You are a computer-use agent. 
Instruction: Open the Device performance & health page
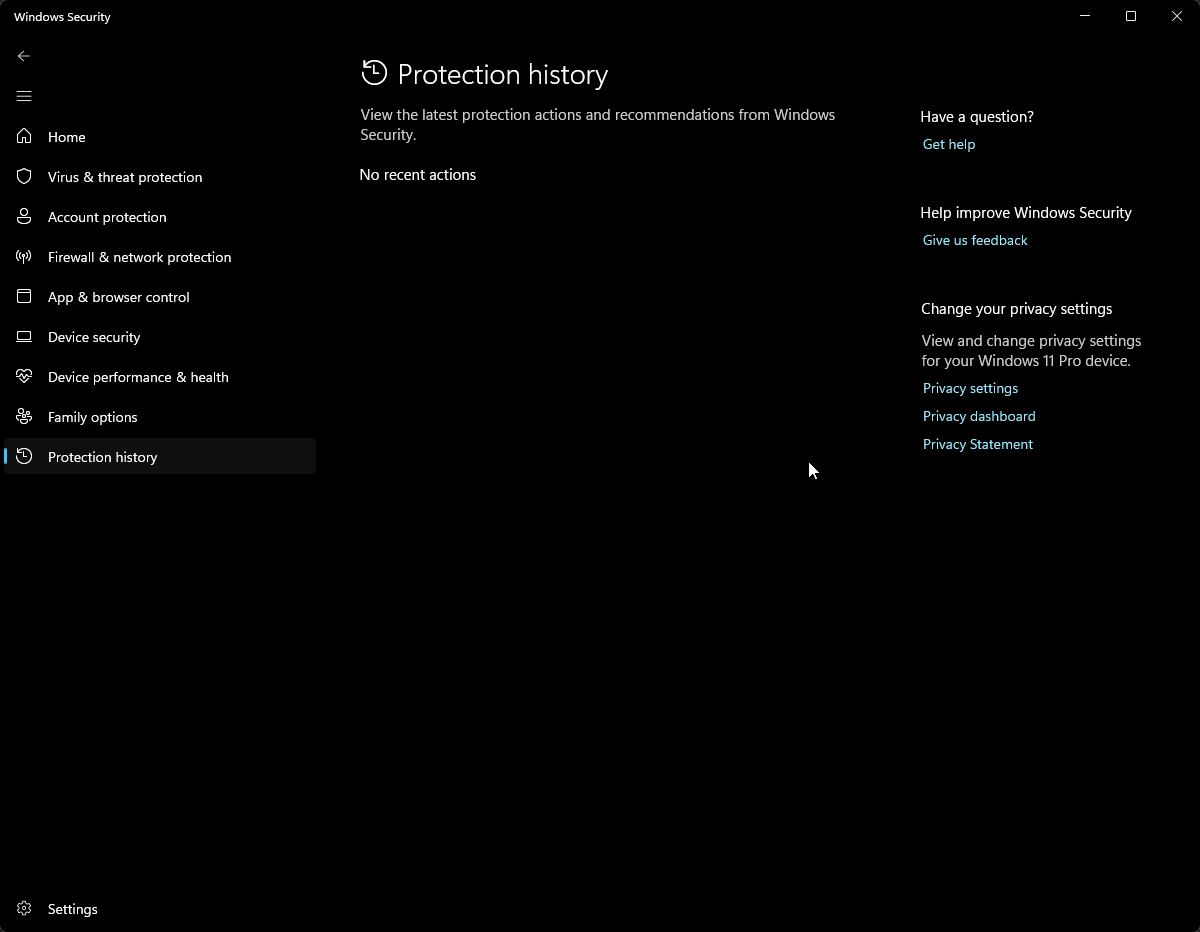[138, 377]
